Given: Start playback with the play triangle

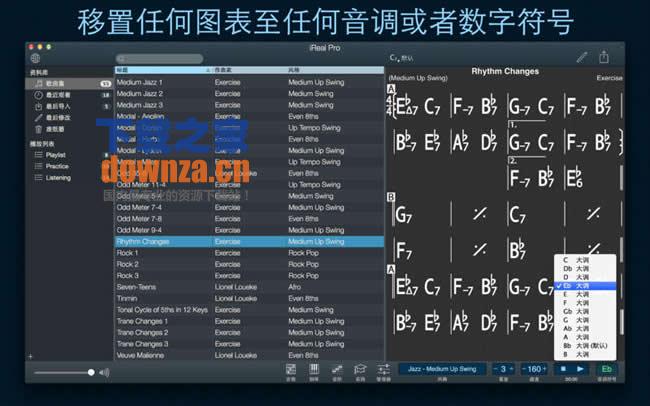Looking at the screenshot, I should tap(580, 369).
